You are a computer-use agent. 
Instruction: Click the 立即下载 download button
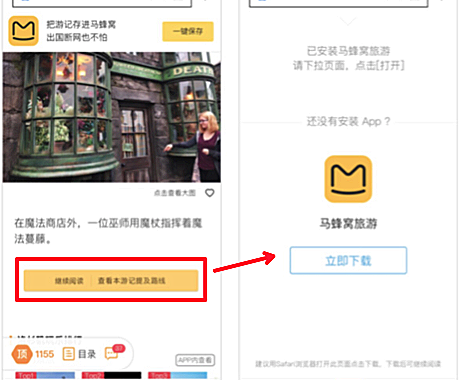click(x=348, y=260)
